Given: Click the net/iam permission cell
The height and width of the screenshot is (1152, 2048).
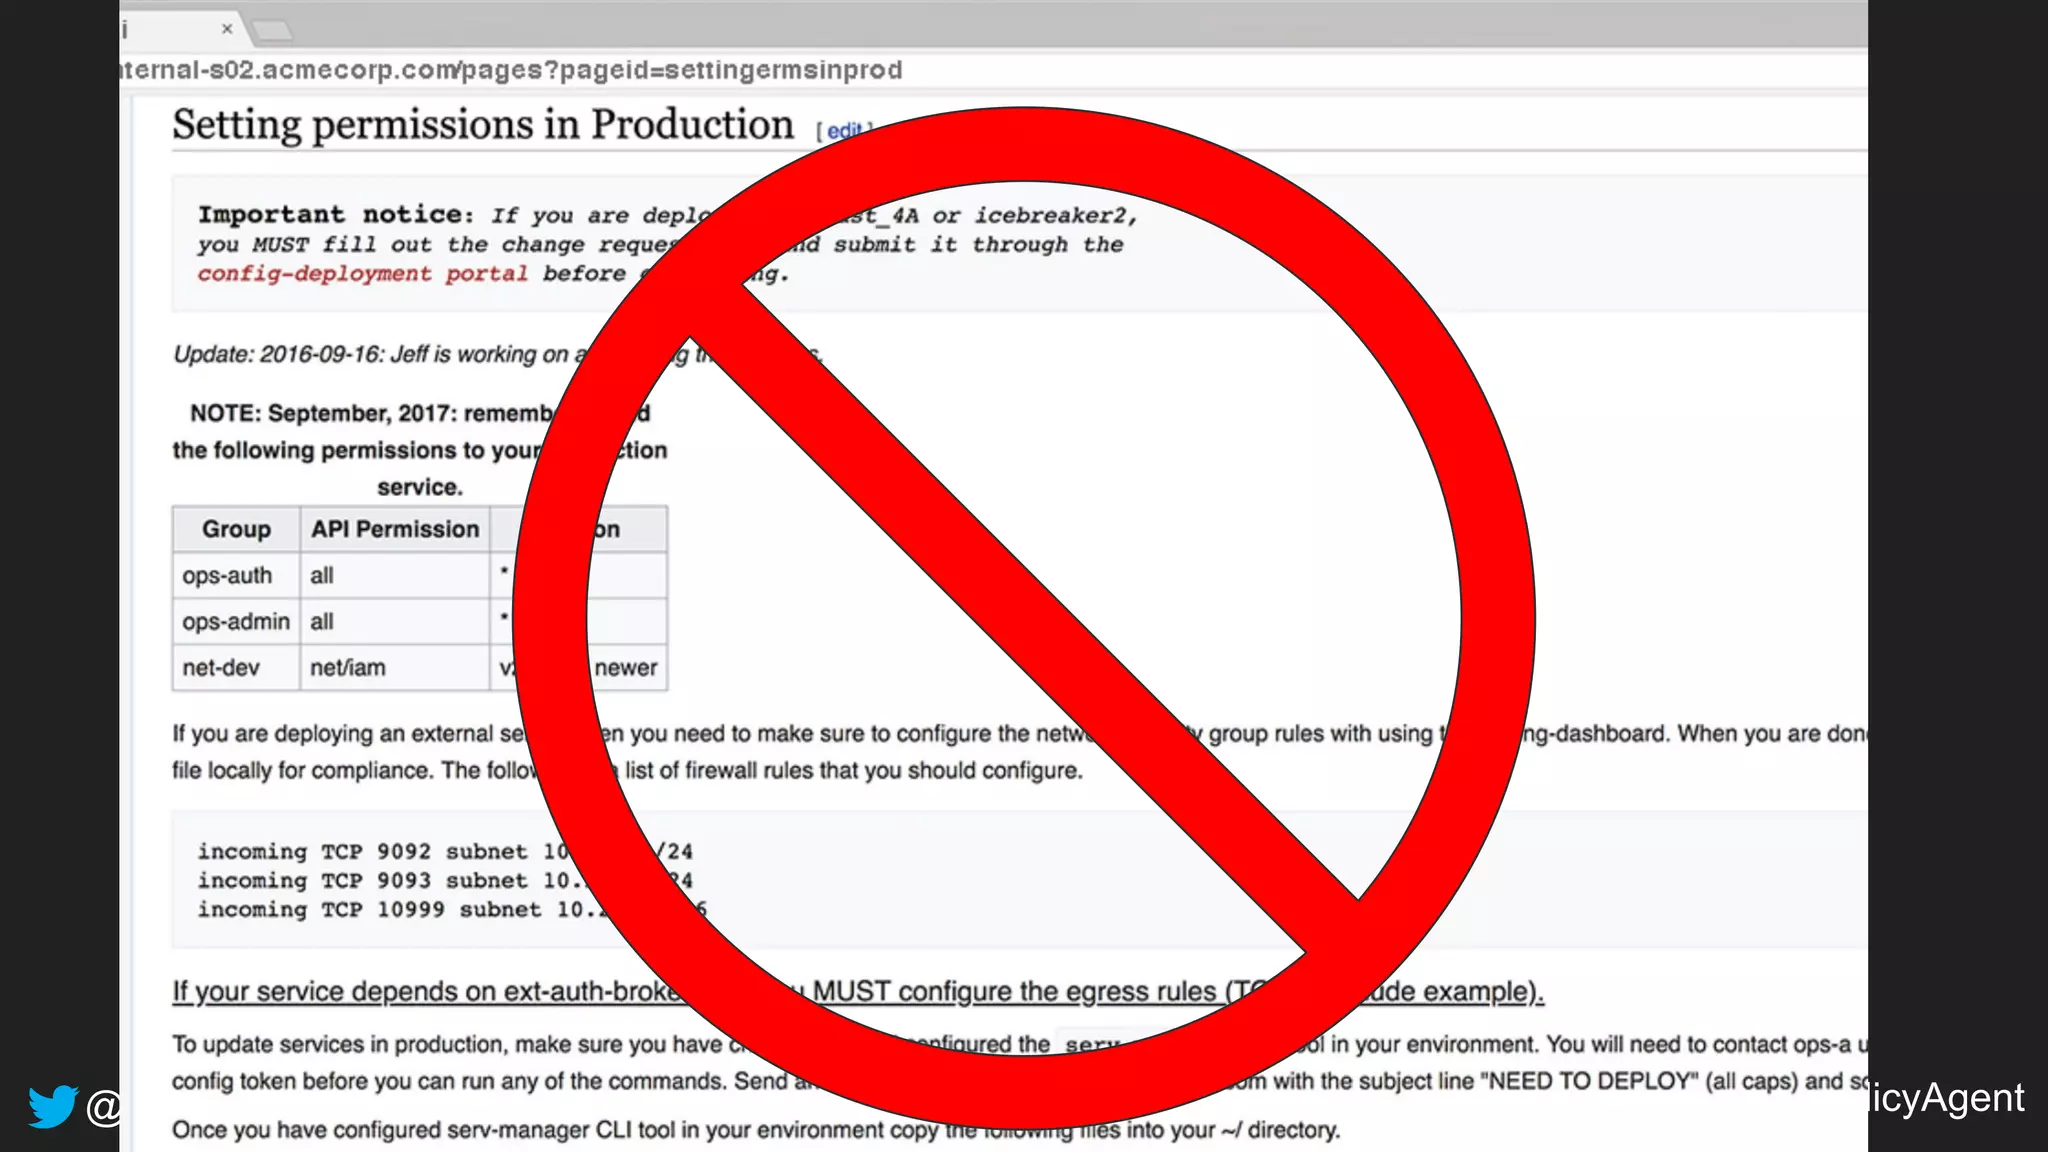Looking at the screenshot, I should (347, 668).
